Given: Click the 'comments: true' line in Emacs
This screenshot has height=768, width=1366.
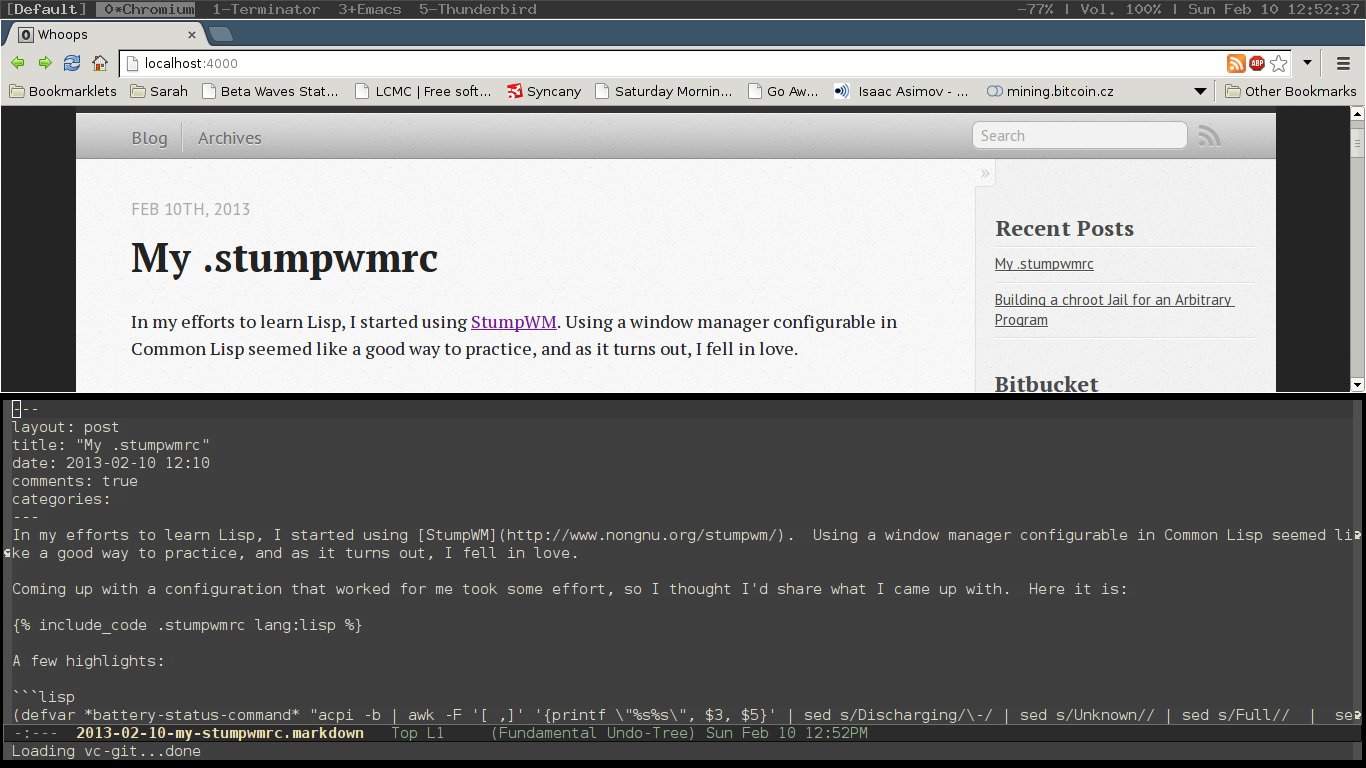Looking at the screenshot, I should pos(75,481).
